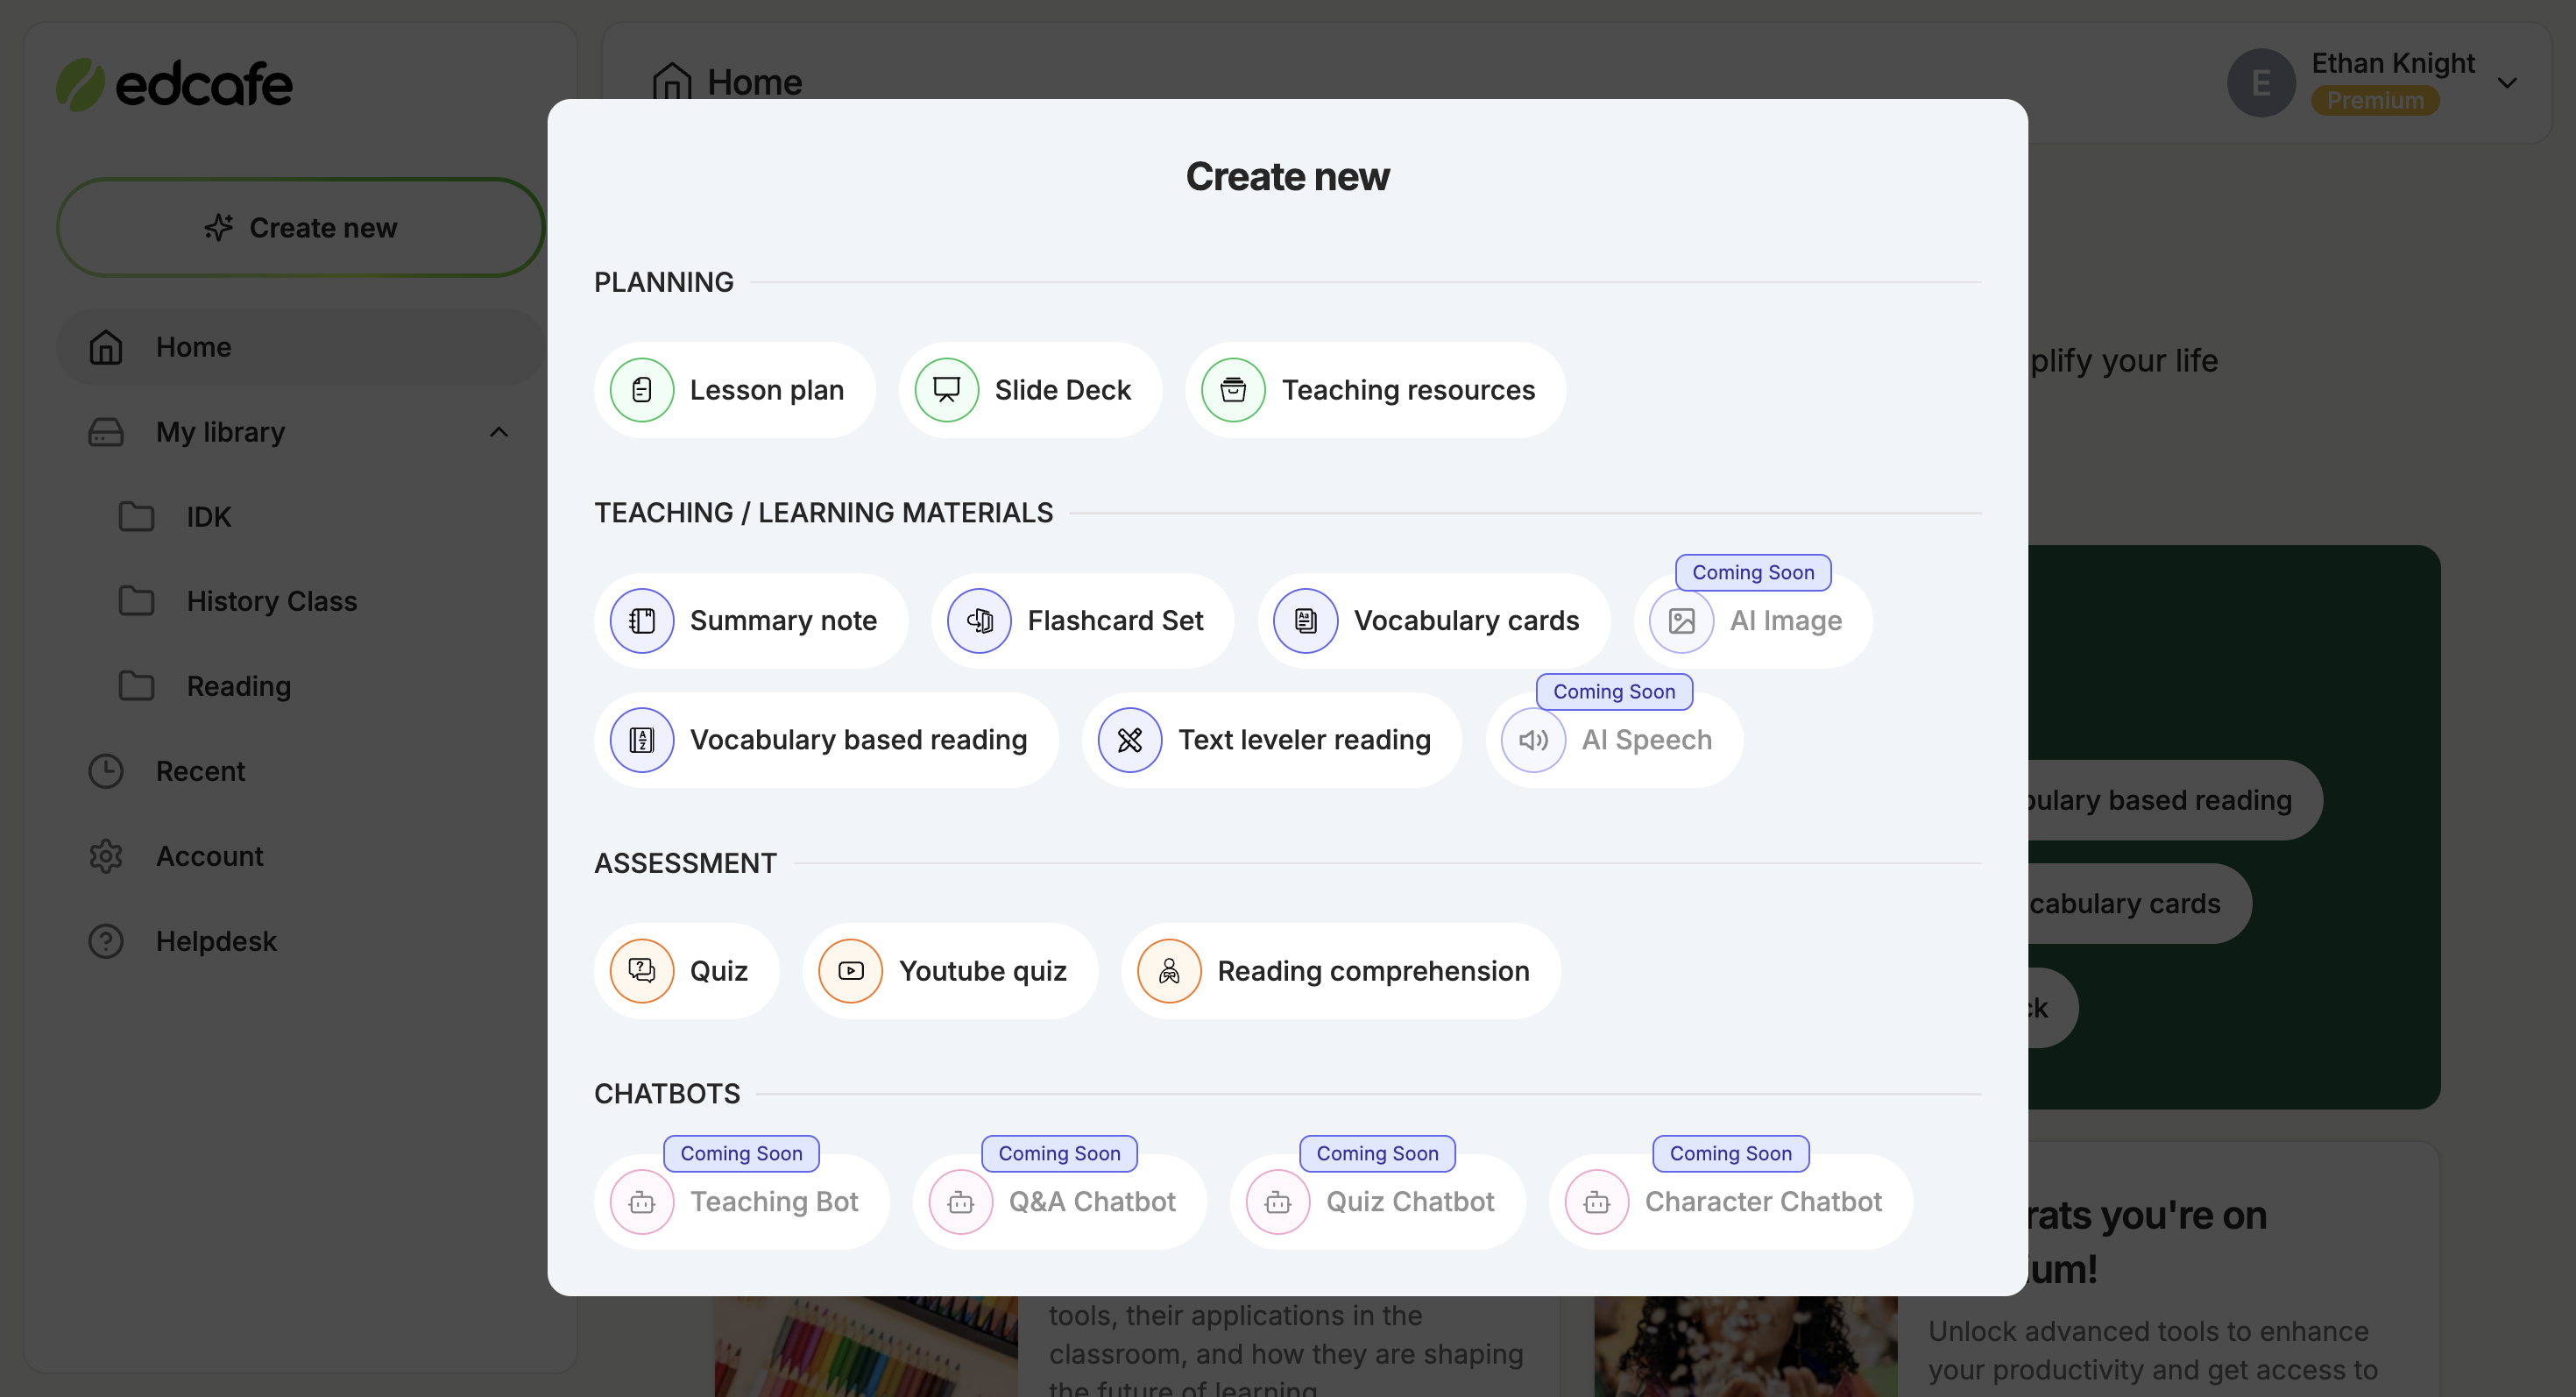2576x1397 pixels.
Task: Click the Character Chatbot robot icon
Action: [1597, 1202]
